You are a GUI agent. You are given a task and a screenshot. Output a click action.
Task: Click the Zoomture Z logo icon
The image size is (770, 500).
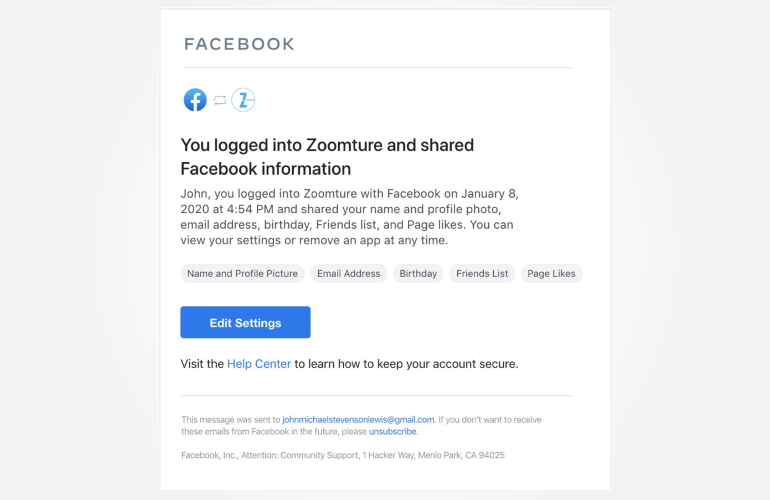click(x=243, y=100)
